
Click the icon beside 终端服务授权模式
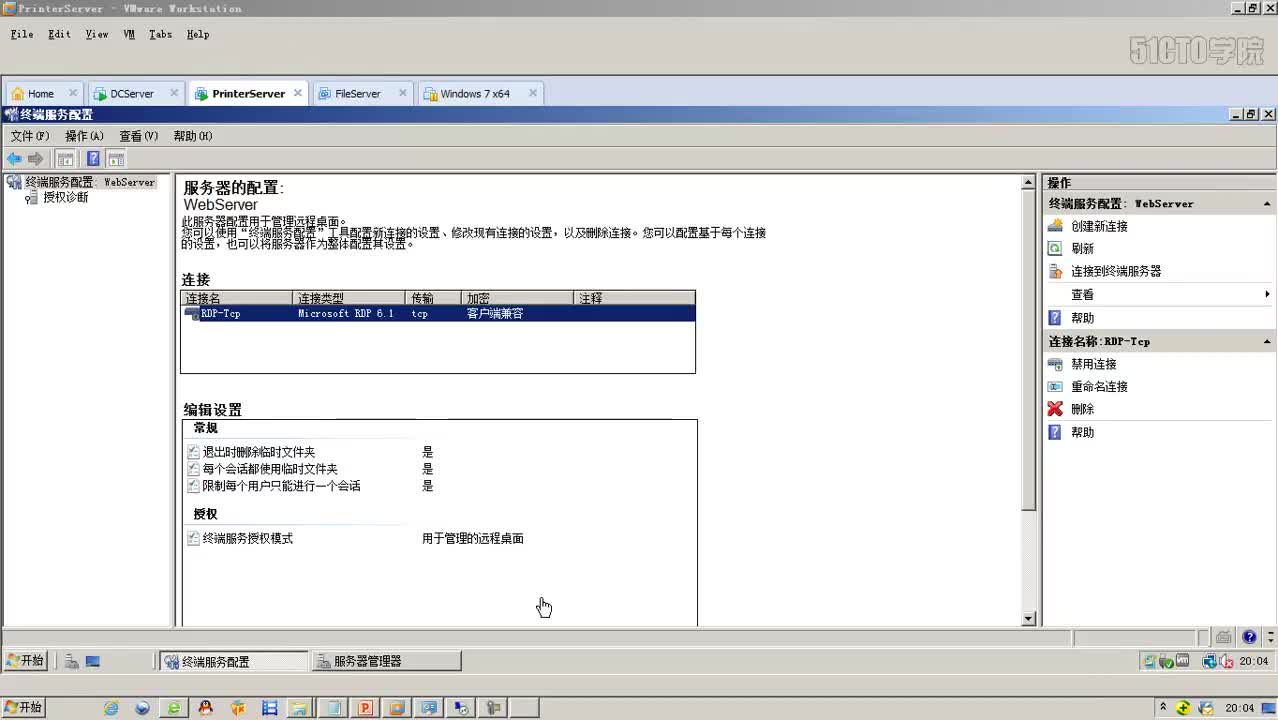194,538
